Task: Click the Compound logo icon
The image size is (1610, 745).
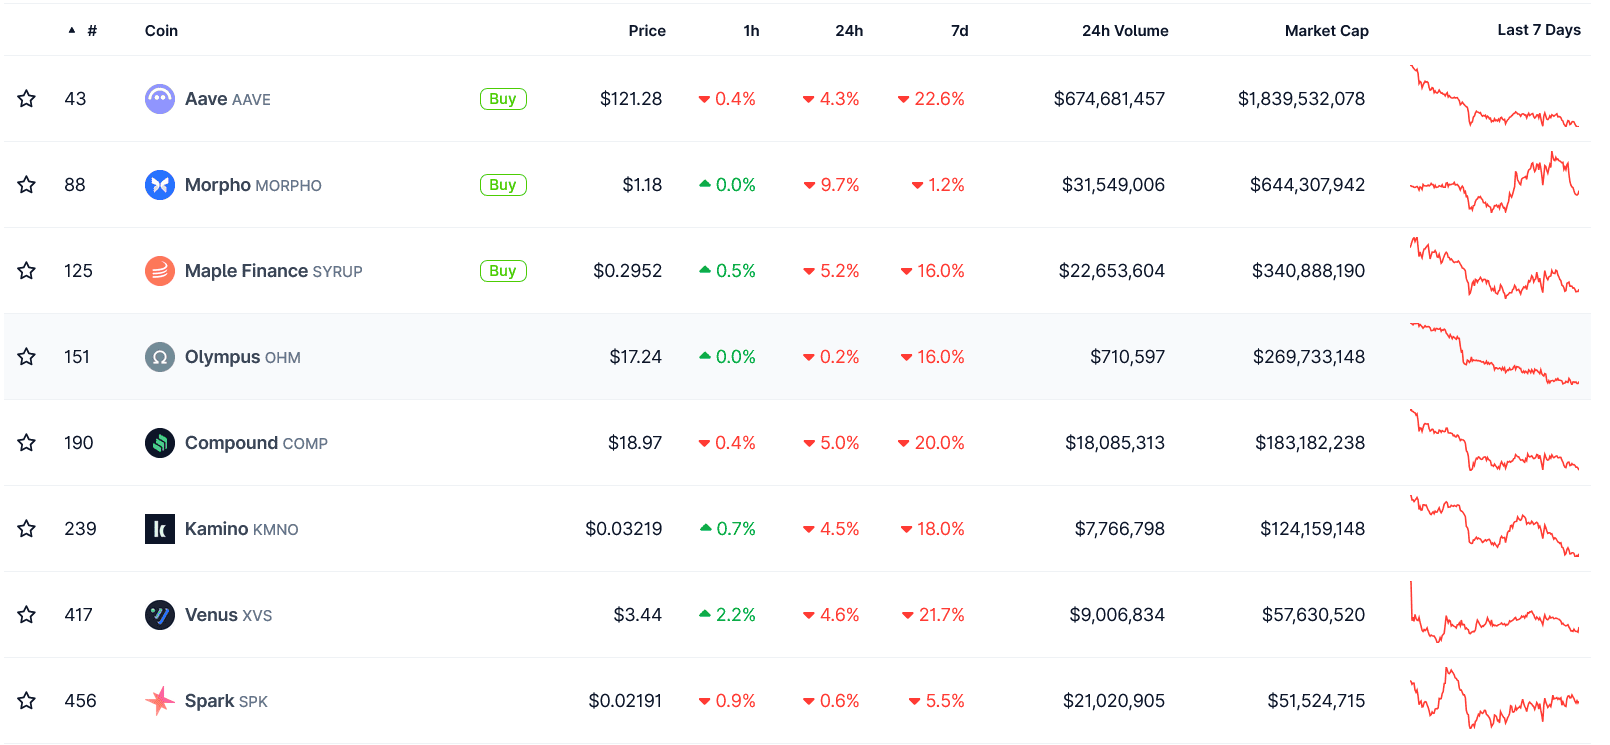Action: (160, 443)
